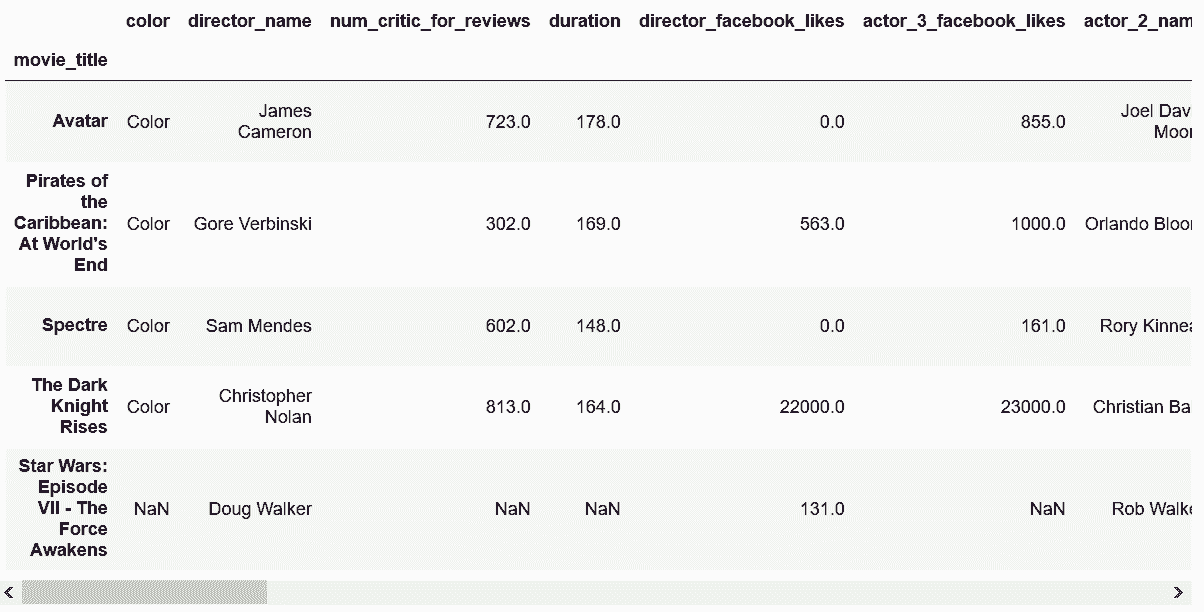Click Spectre's duration value 148.0

598,326
